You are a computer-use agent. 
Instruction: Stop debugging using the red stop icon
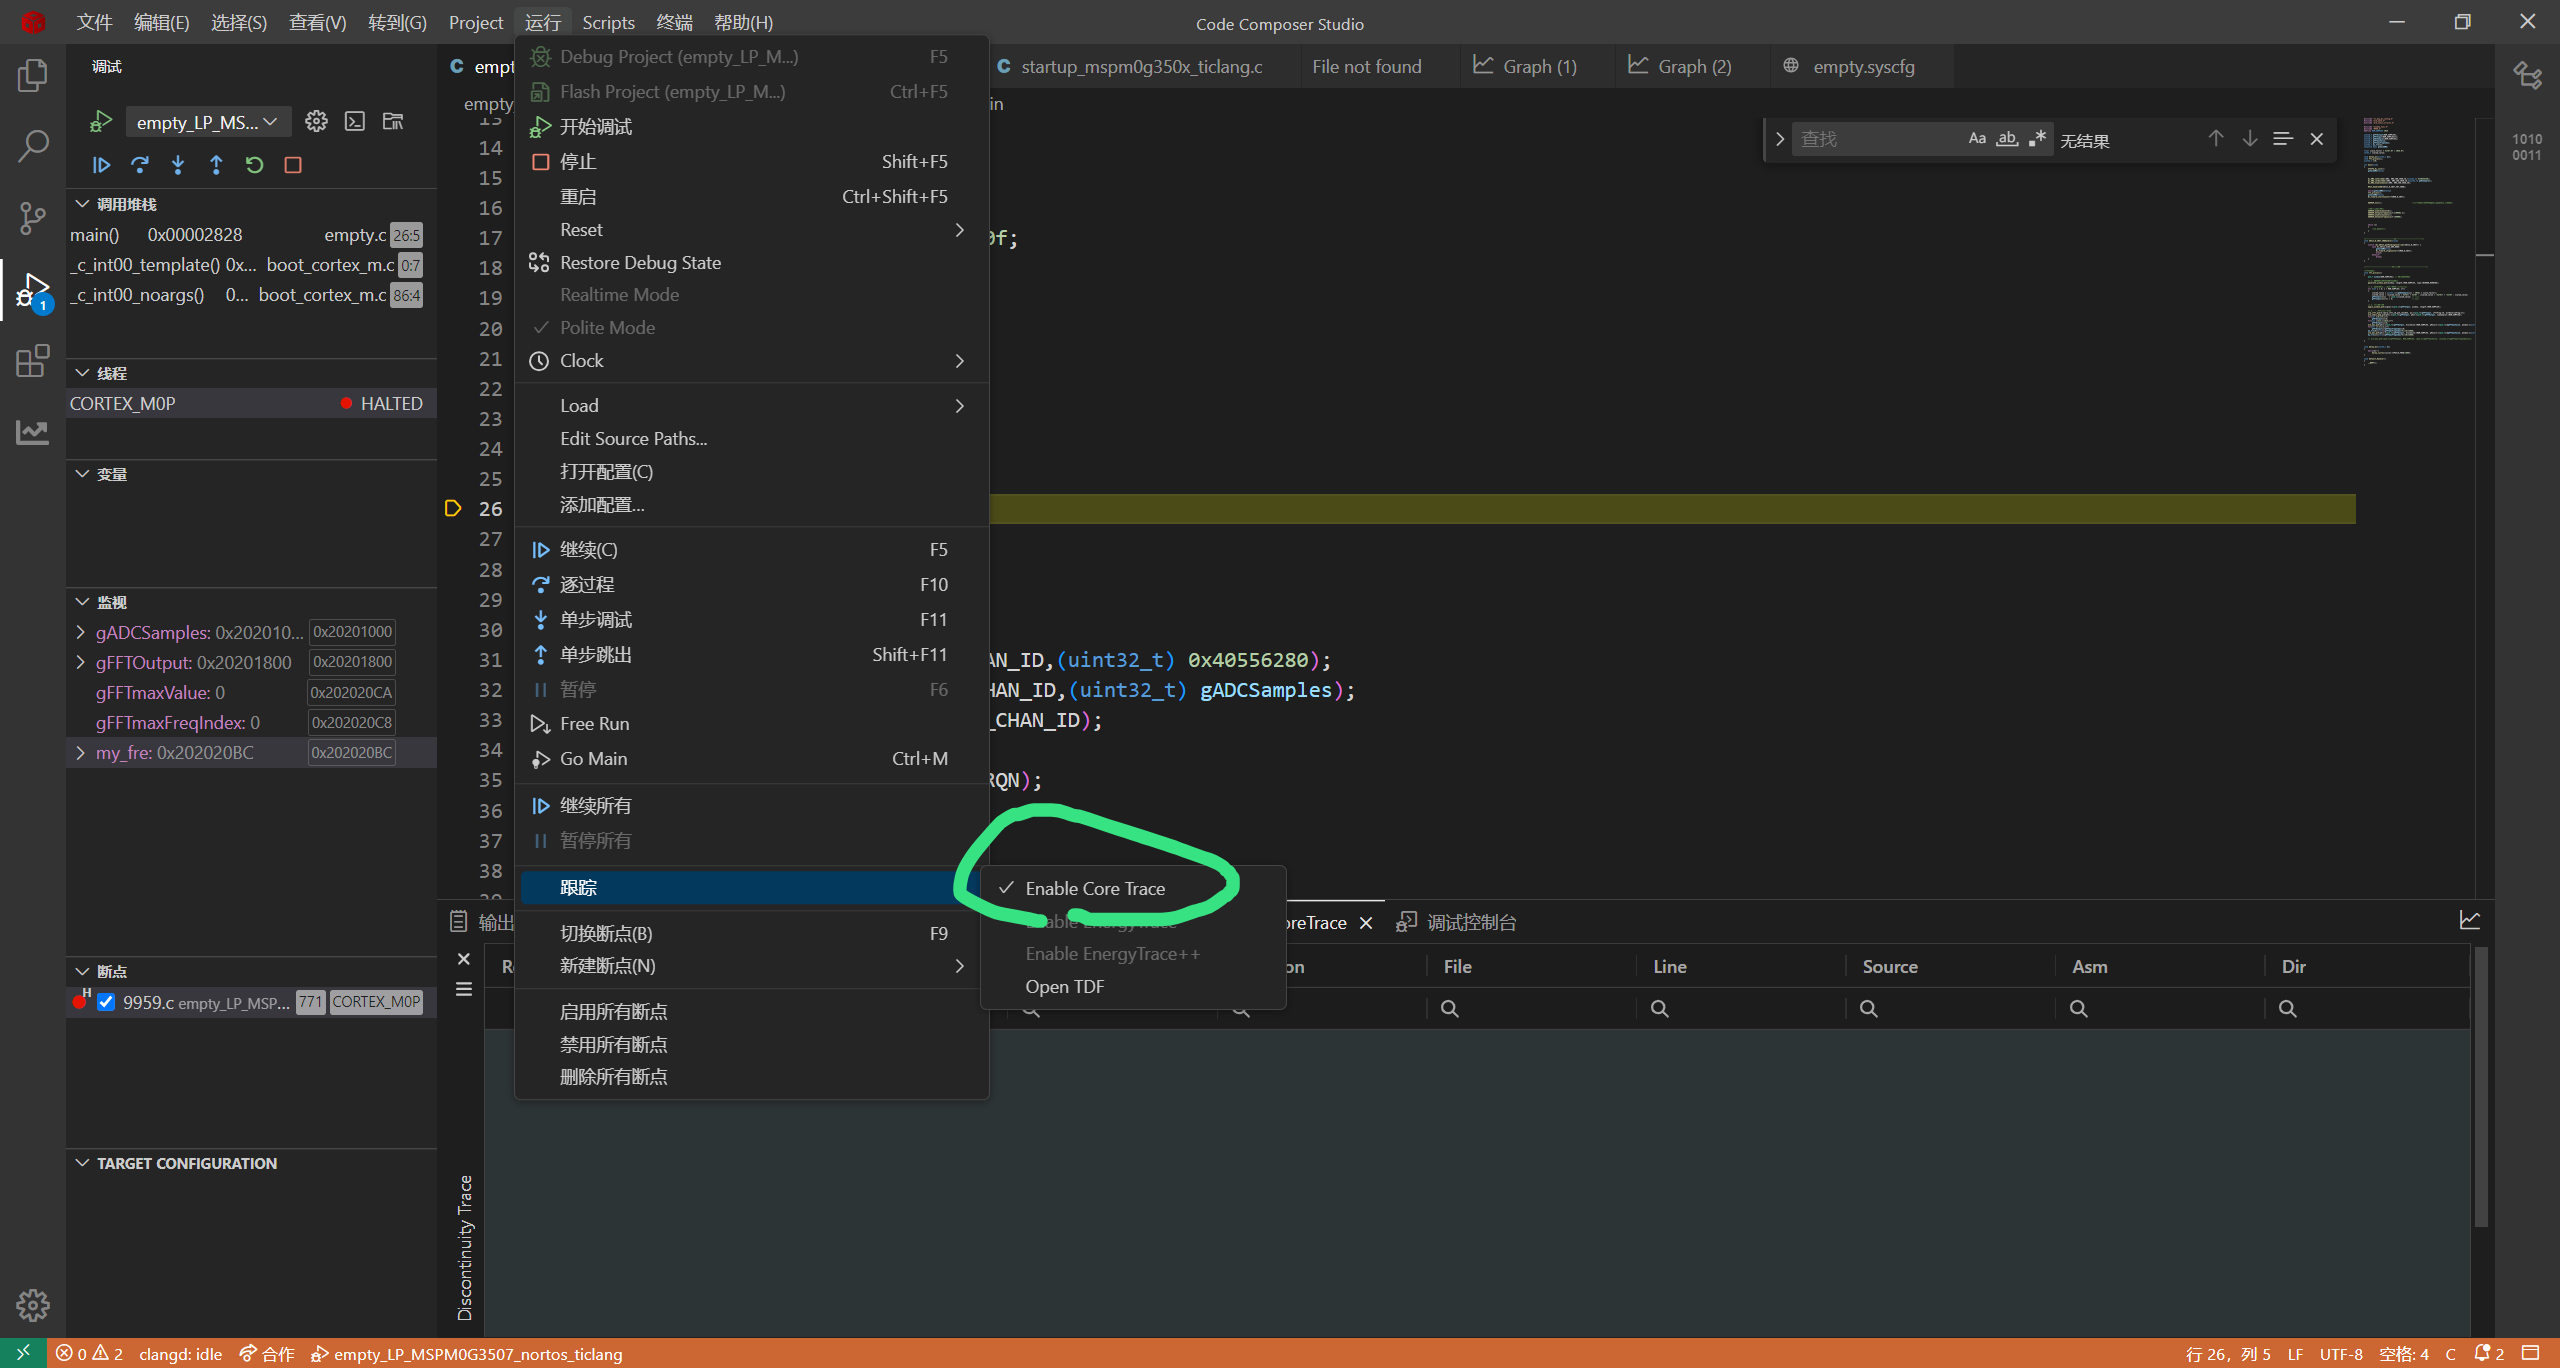(291, 165)
